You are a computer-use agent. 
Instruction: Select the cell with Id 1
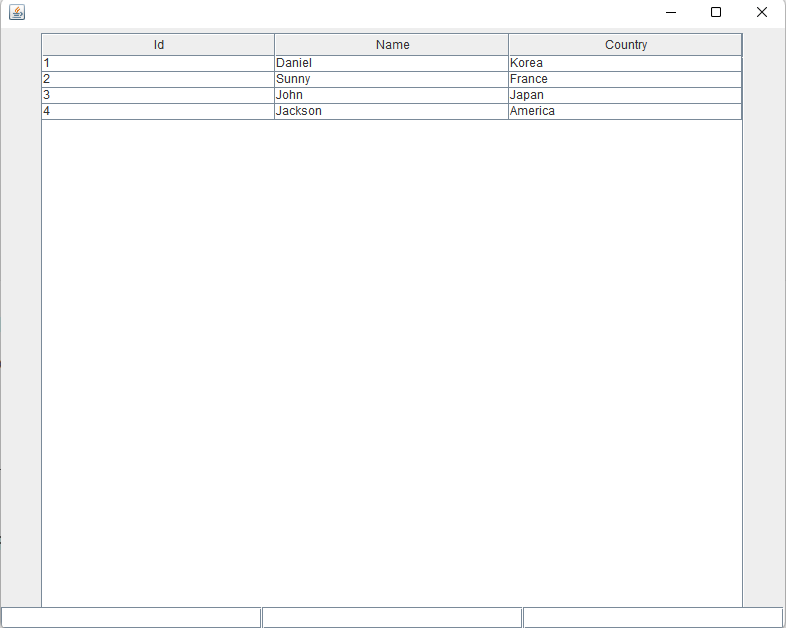click(158, 63)
